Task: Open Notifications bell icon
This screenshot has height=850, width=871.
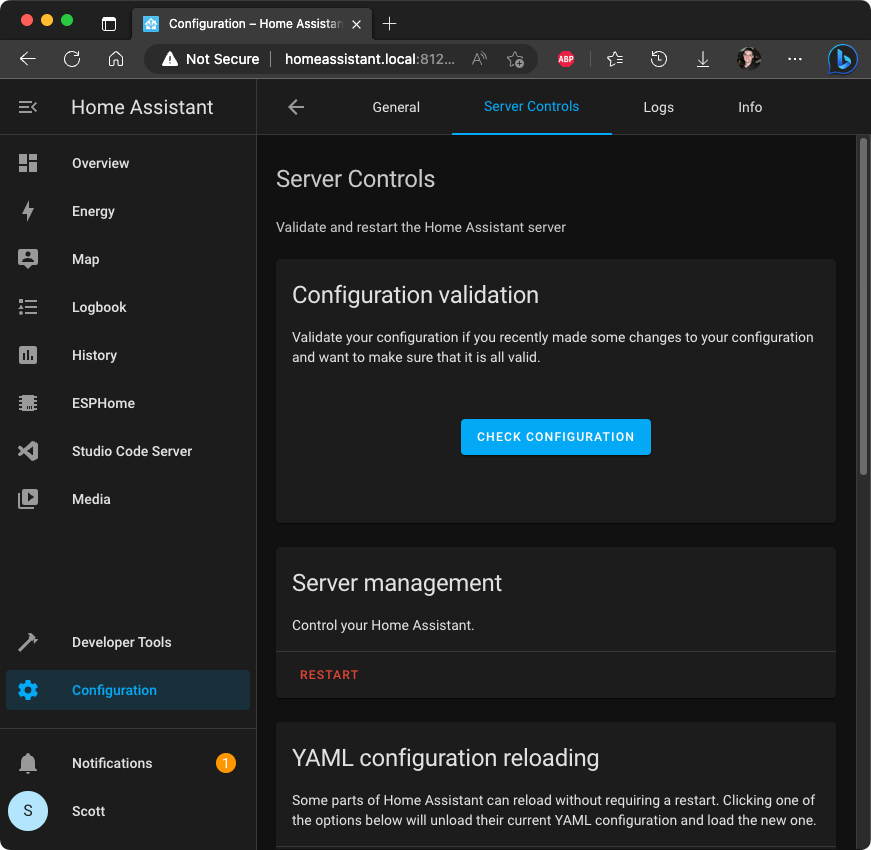Action: (x=28, y=763)
